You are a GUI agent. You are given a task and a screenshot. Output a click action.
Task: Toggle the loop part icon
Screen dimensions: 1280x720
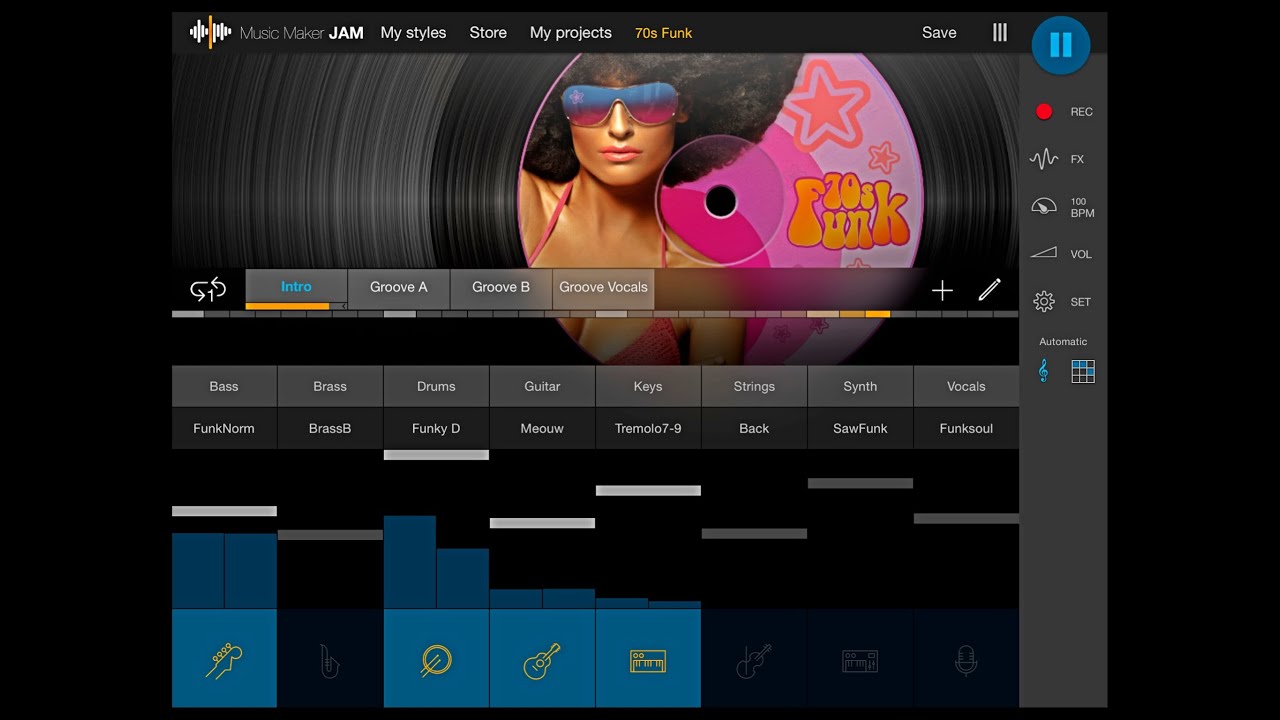click(x=208, y=290)
